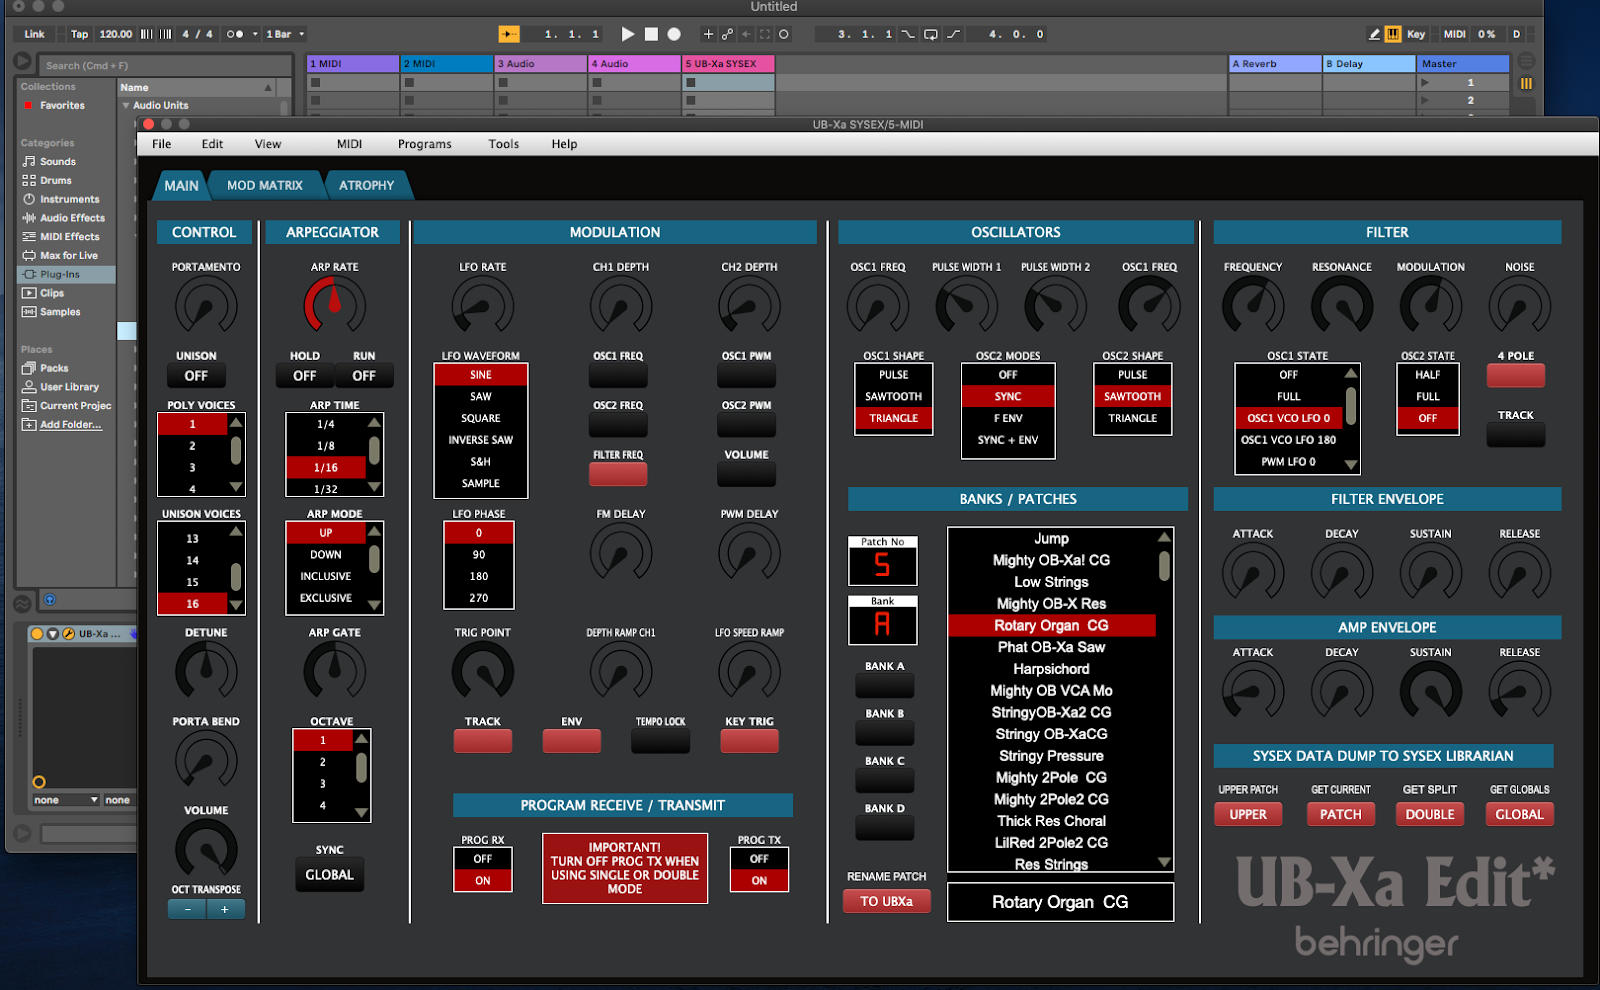Adjust the ARP RATE knob
1600x990 pixels.
[x=334, y=305]
